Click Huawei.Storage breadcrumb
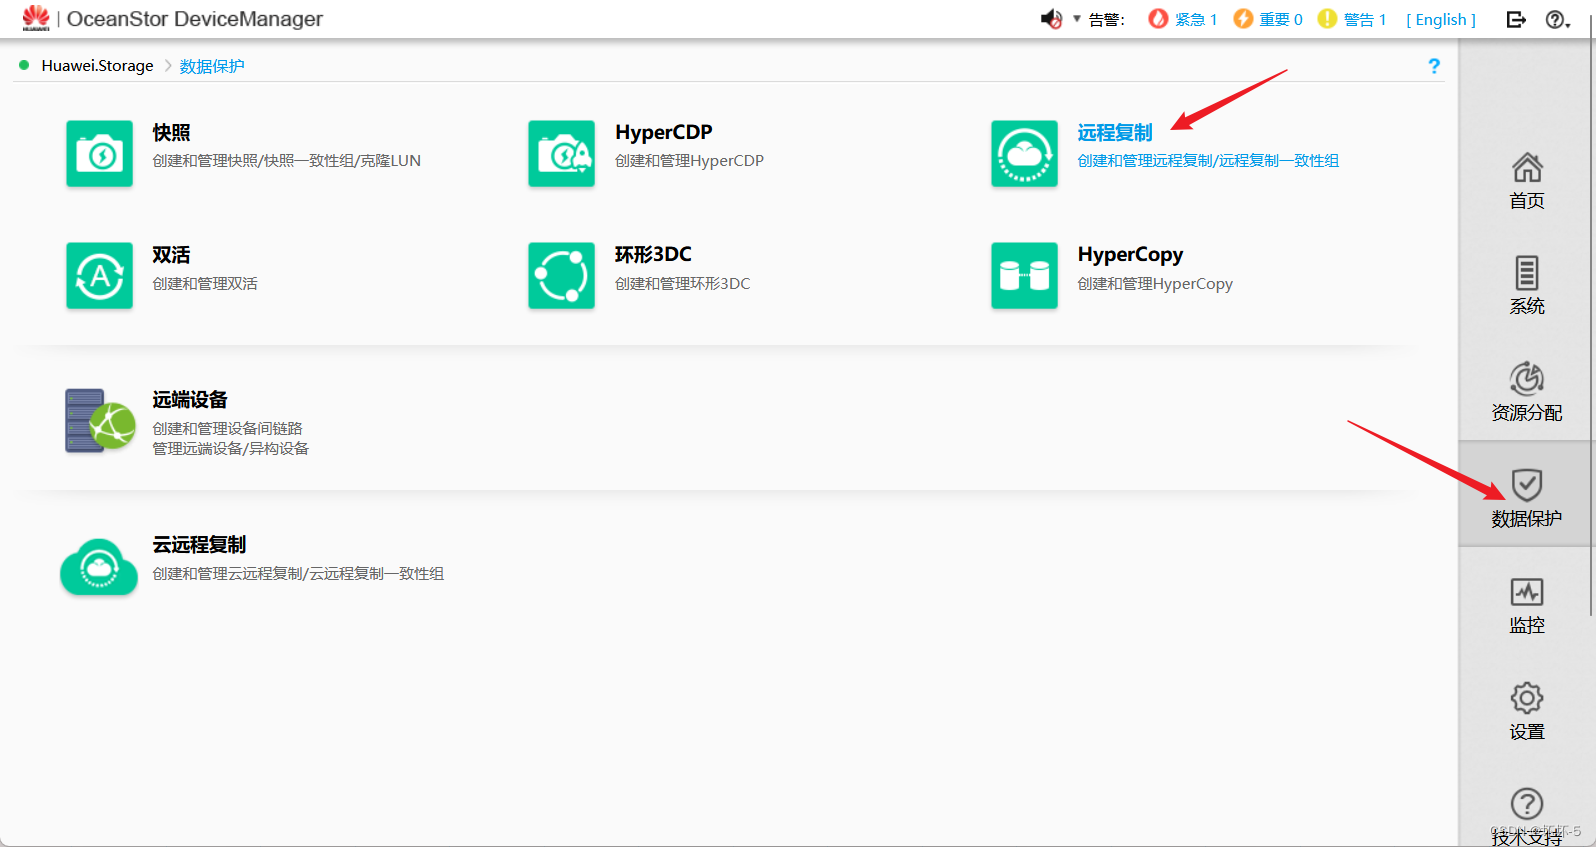The height and width of the screenshot is (847, 1596). pos(97,66)
